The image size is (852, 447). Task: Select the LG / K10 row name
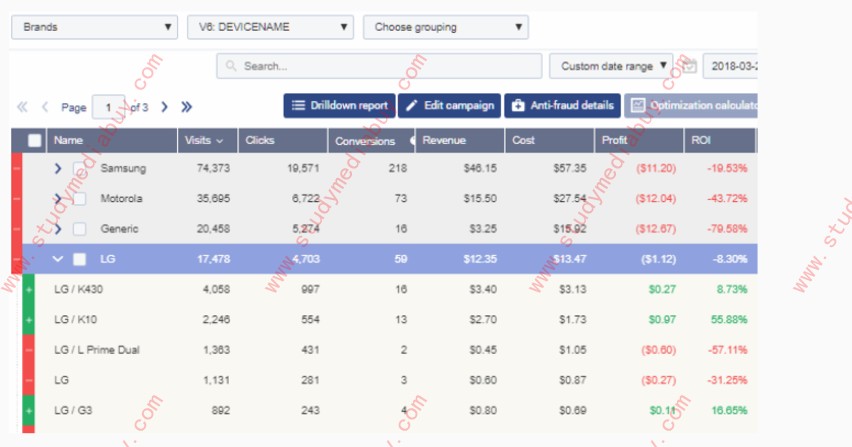76,320
